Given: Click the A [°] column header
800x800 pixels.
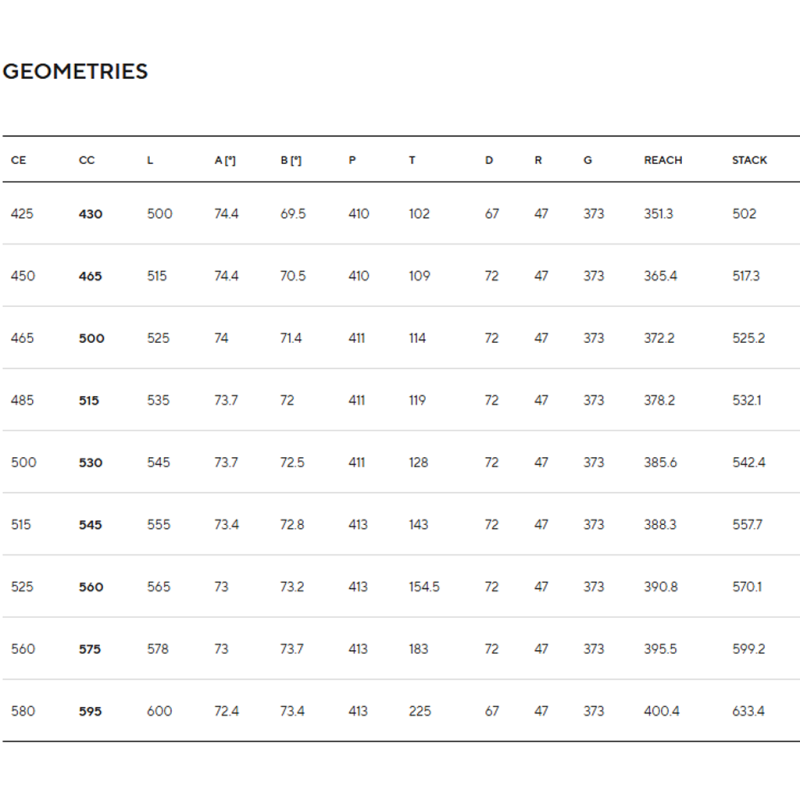Looking at the screenshot, I should pyautogui.click(x=225, y=160).
